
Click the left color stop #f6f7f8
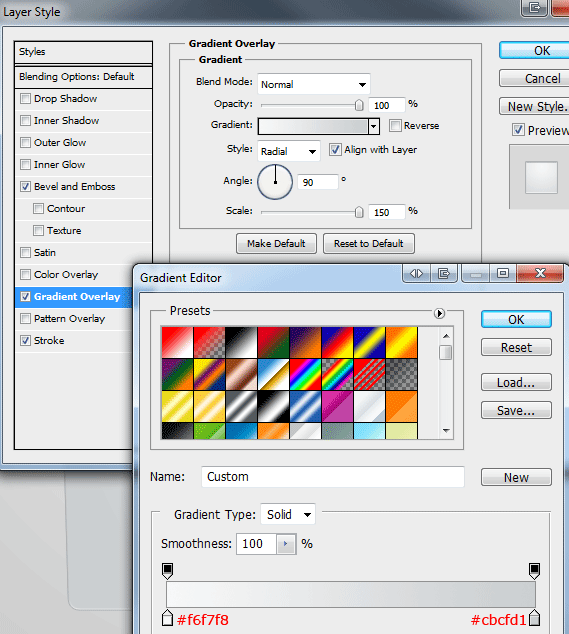167,617
